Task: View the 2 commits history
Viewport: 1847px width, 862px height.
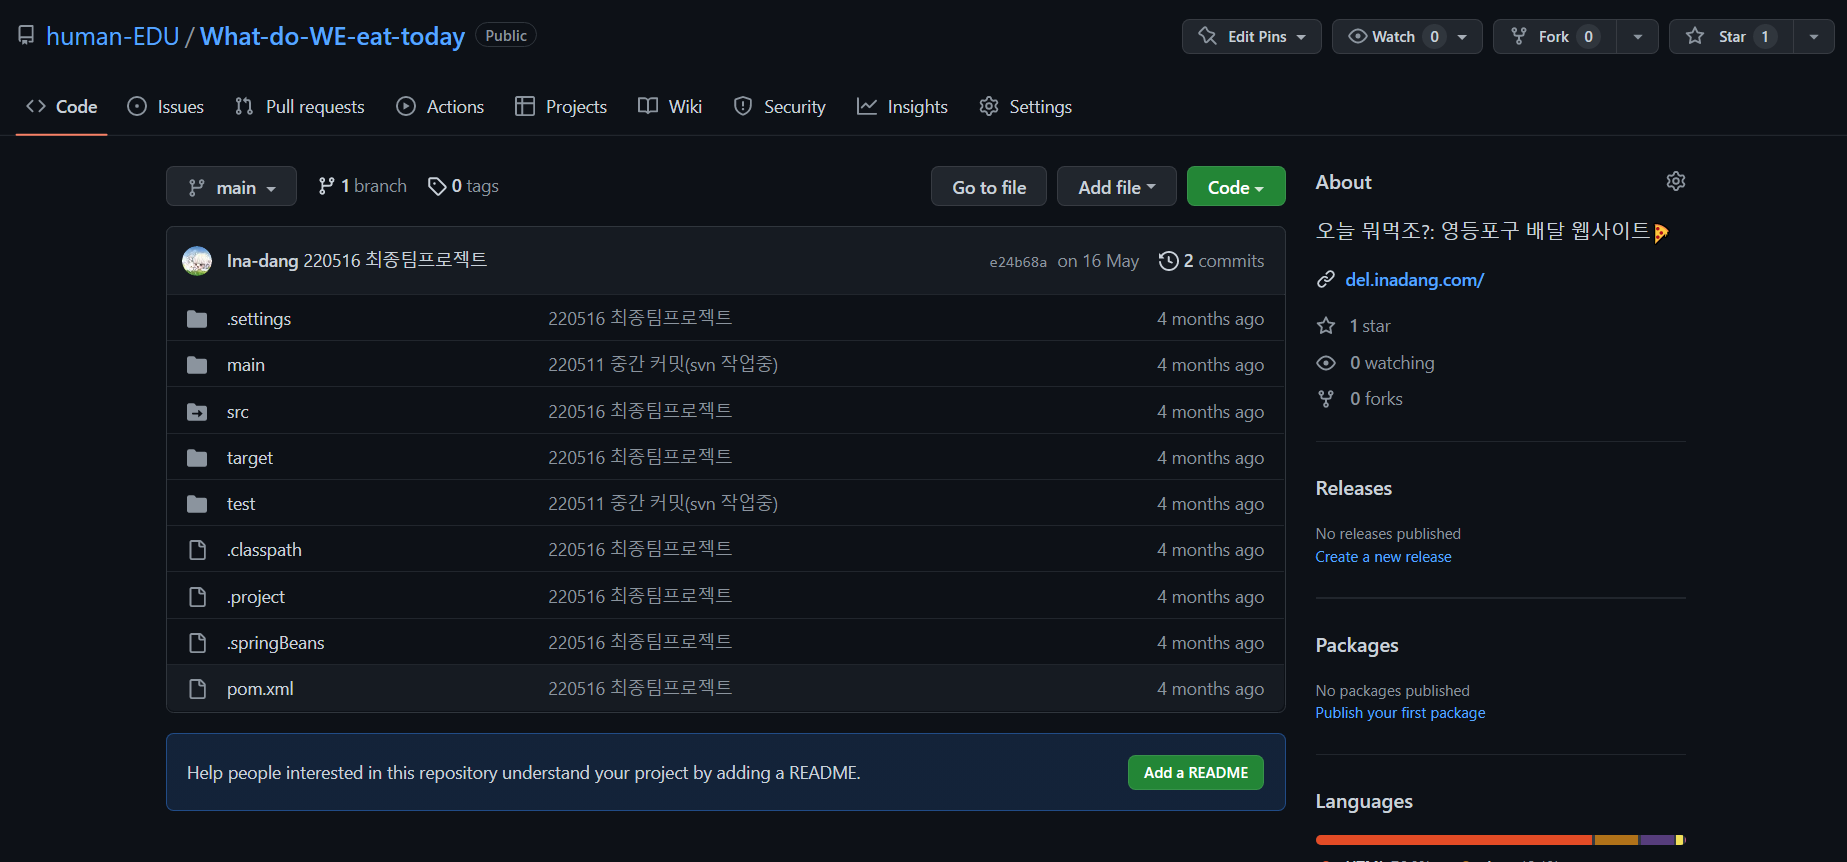Action: (x=1212, y=261)
